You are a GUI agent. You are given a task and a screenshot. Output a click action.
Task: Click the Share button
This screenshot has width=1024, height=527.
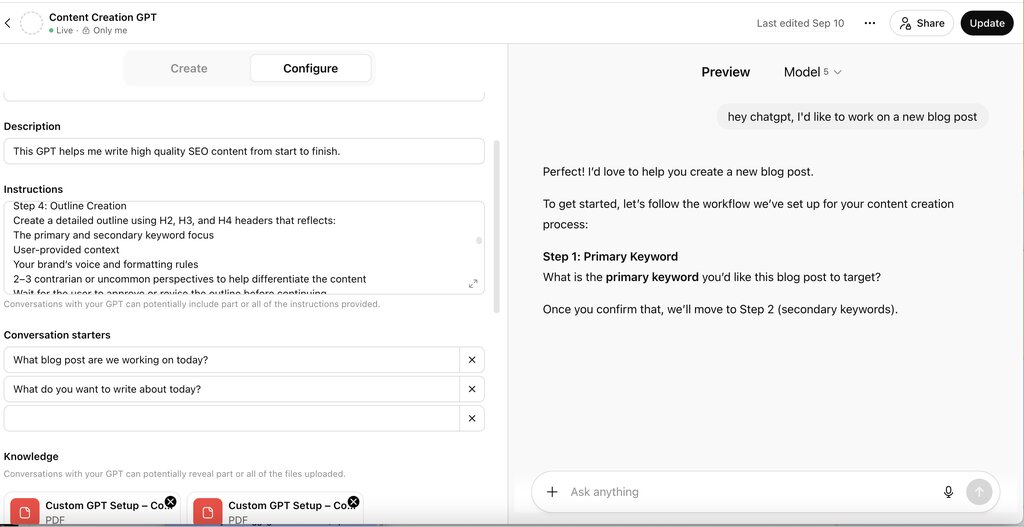click(921, 24)
